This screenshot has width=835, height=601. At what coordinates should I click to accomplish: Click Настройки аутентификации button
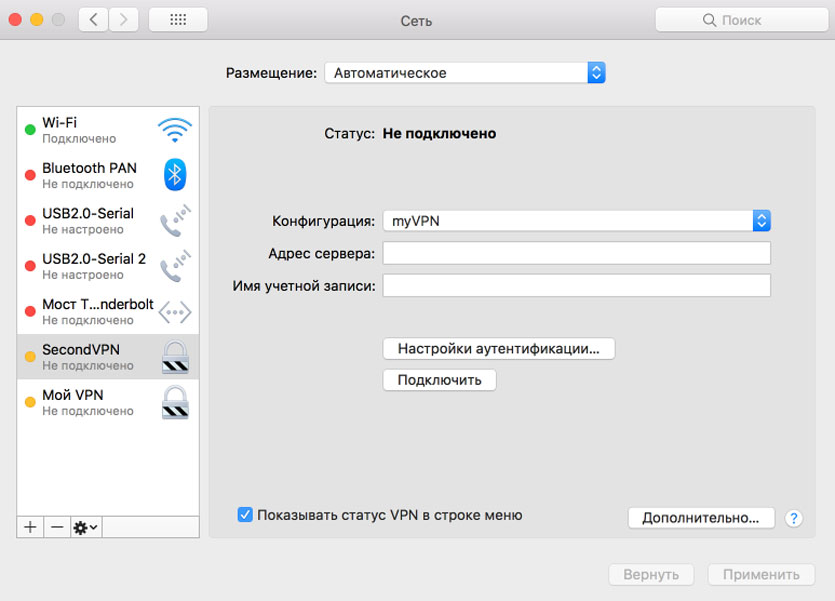click(x=498, y=349)
